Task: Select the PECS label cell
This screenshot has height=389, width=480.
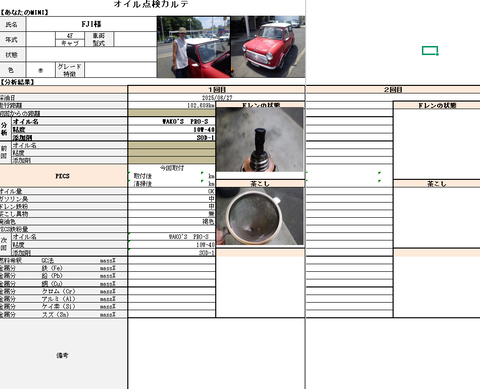Action: coord(63,176)
